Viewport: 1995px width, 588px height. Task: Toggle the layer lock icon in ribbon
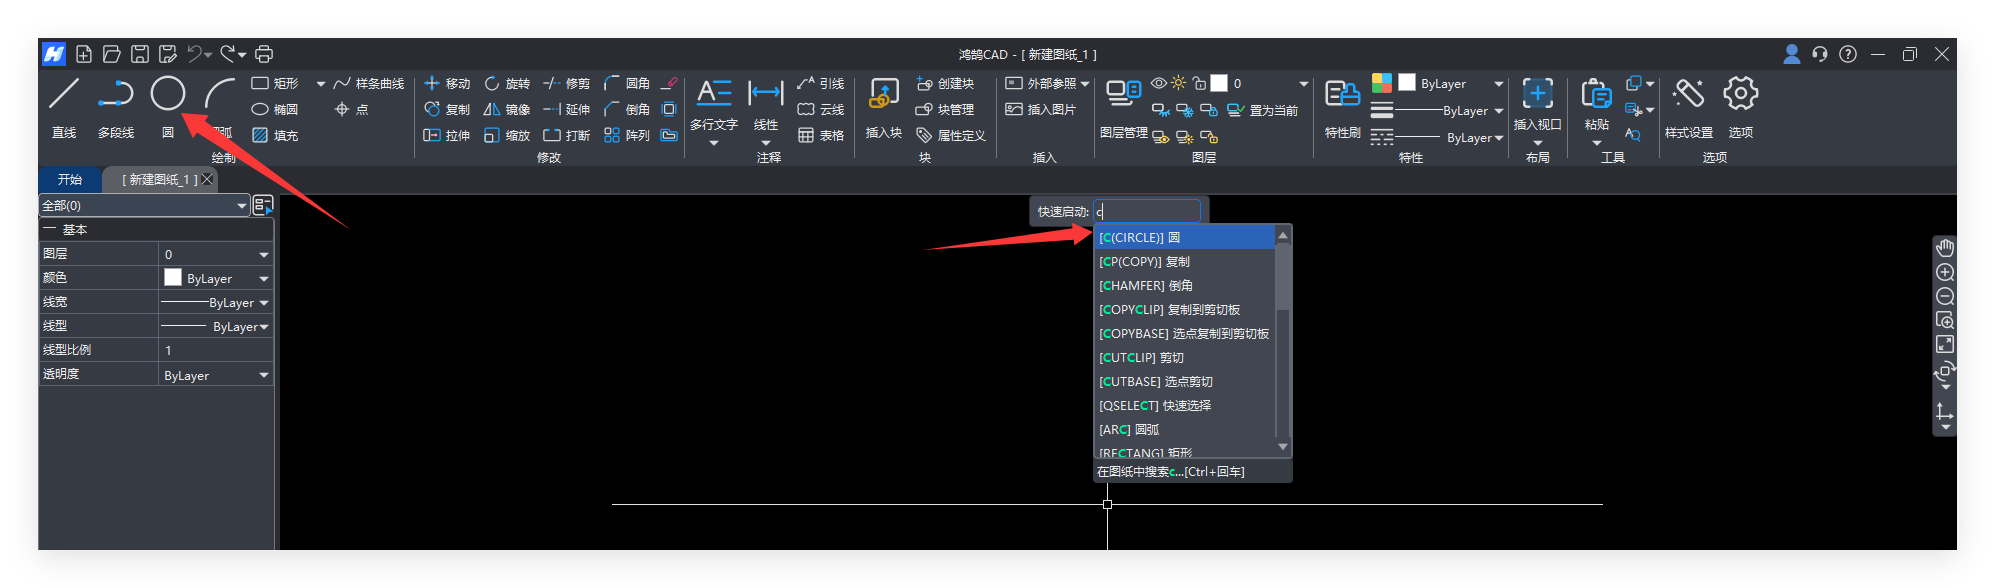pyautogui.click(x=1199, y=84)
